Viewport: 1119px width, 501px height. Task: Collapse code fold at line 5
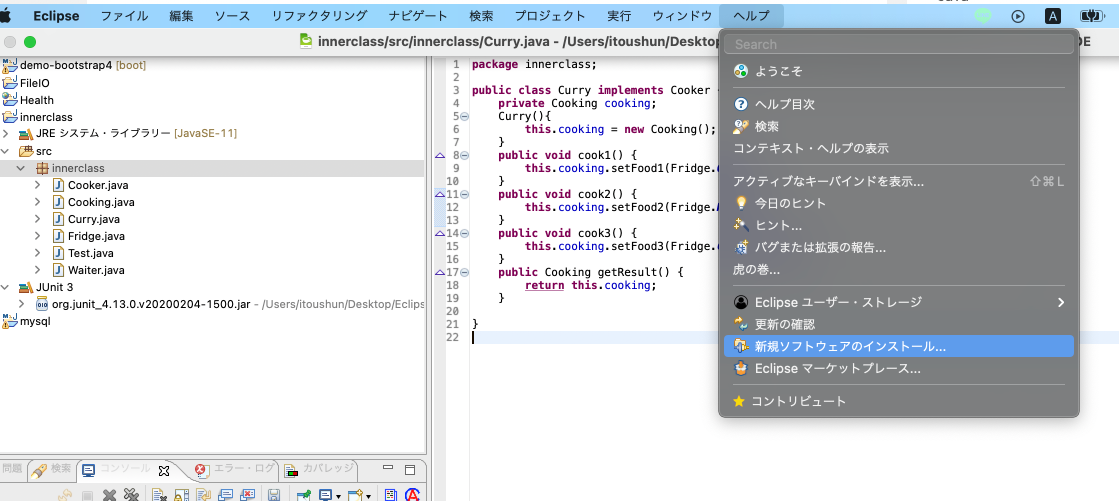[464, 116]
